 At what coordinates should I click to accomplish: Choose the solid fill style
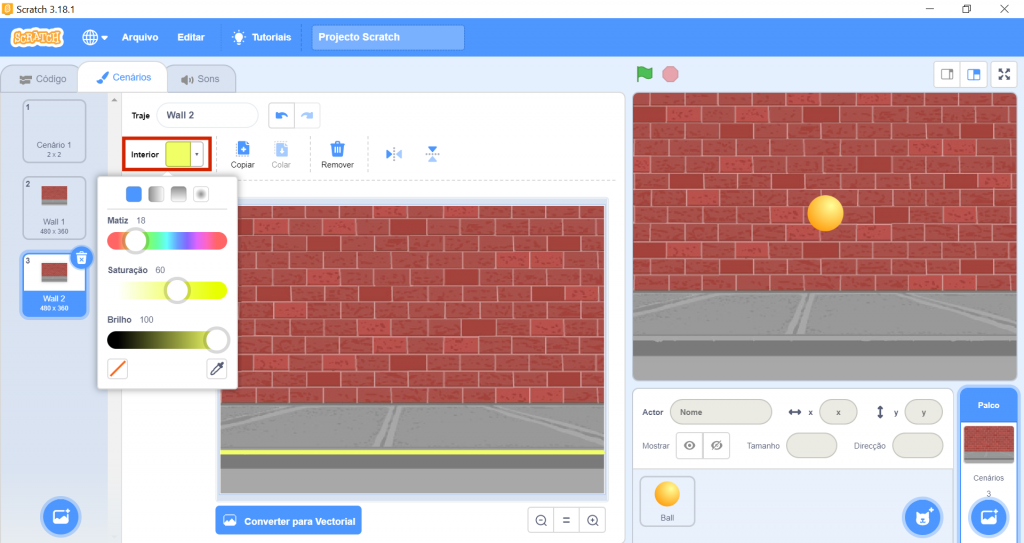tap(134, 194)
